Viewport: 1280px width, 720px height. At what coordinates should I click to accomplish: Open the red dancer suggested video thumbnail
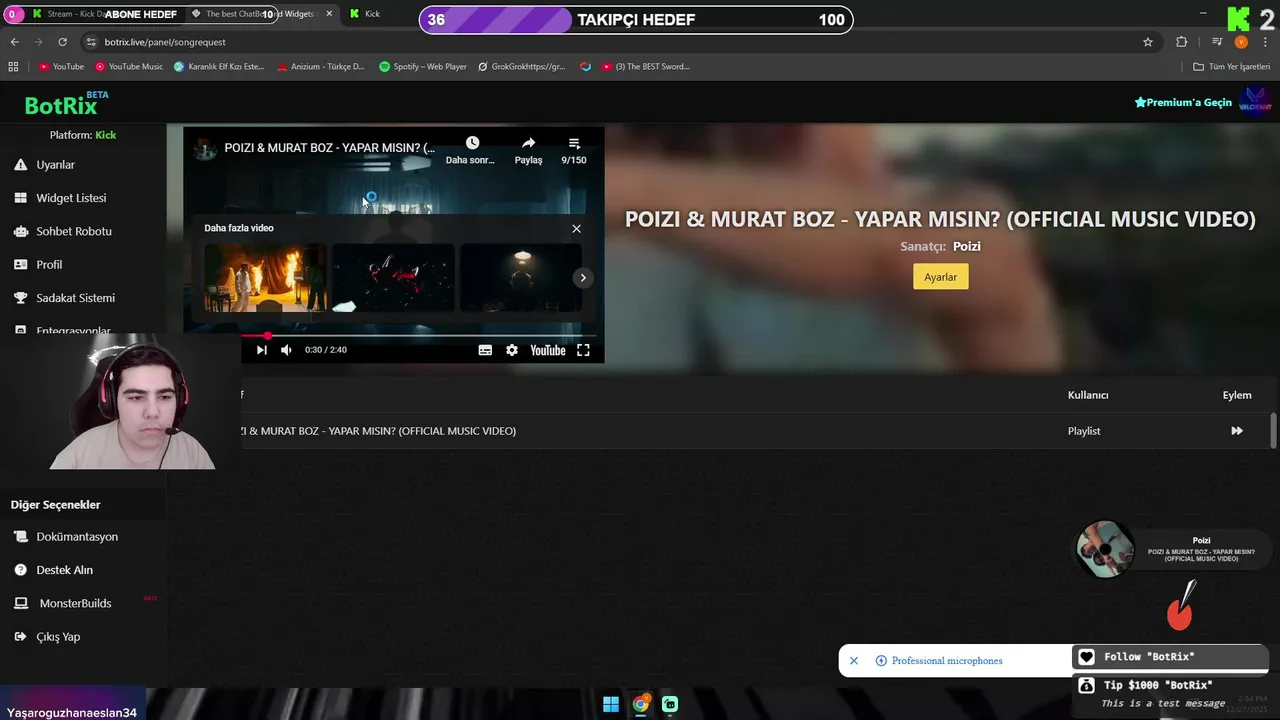pos(393,278)
